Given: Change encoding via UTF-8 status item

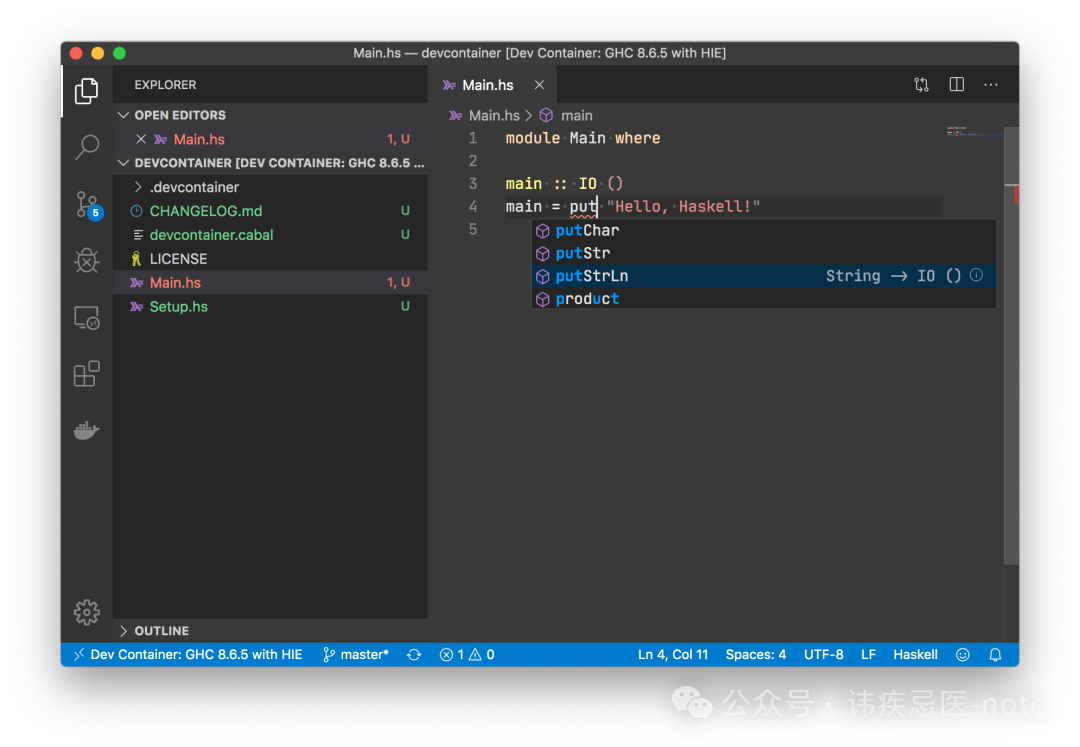Looking at the screenshot, I should [824, 655].
